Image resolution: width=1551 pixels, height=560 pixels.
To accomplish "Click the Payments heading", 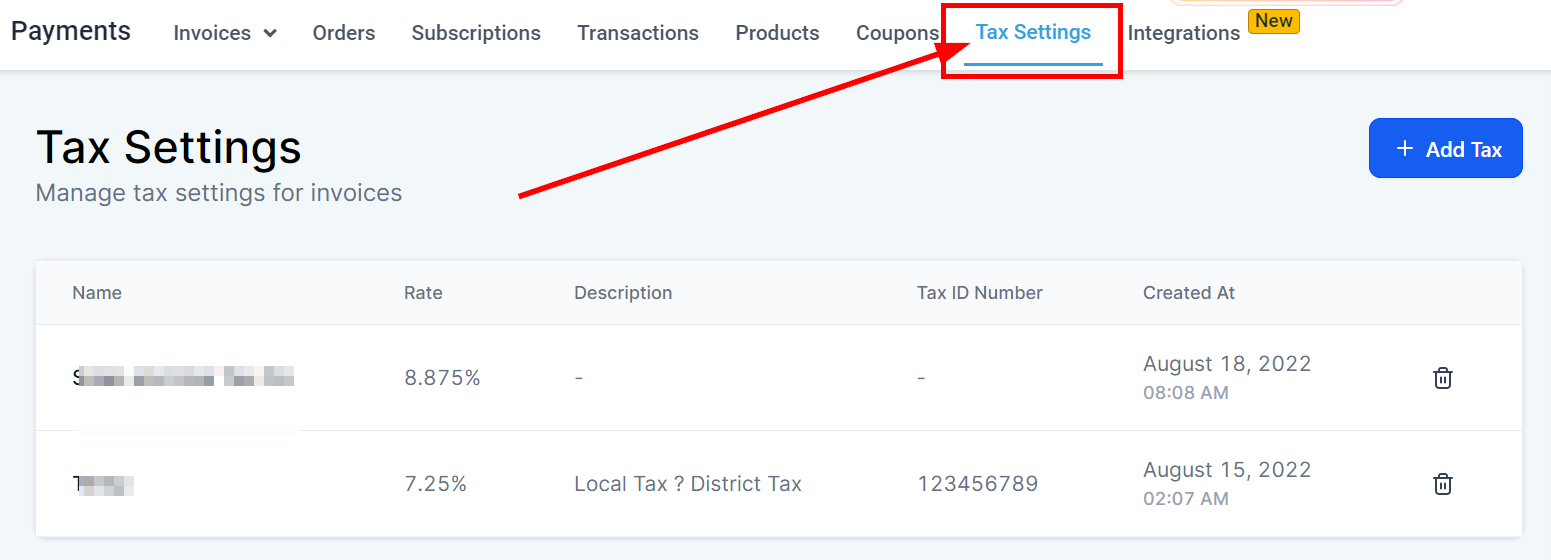I will pos(71,31).
